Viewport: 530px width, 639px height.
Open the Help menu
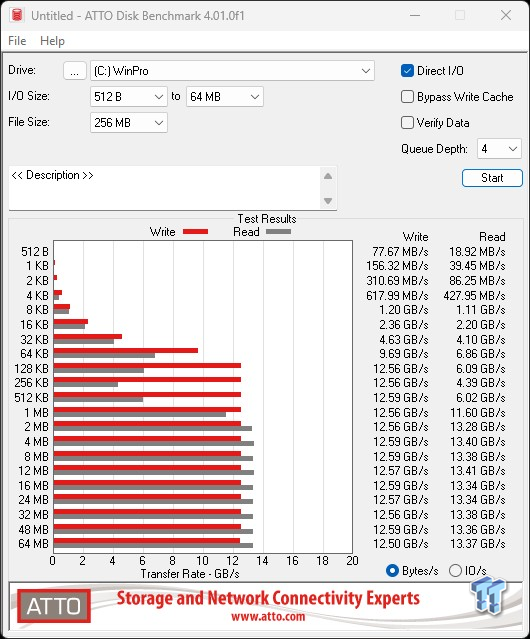point(52,41)
